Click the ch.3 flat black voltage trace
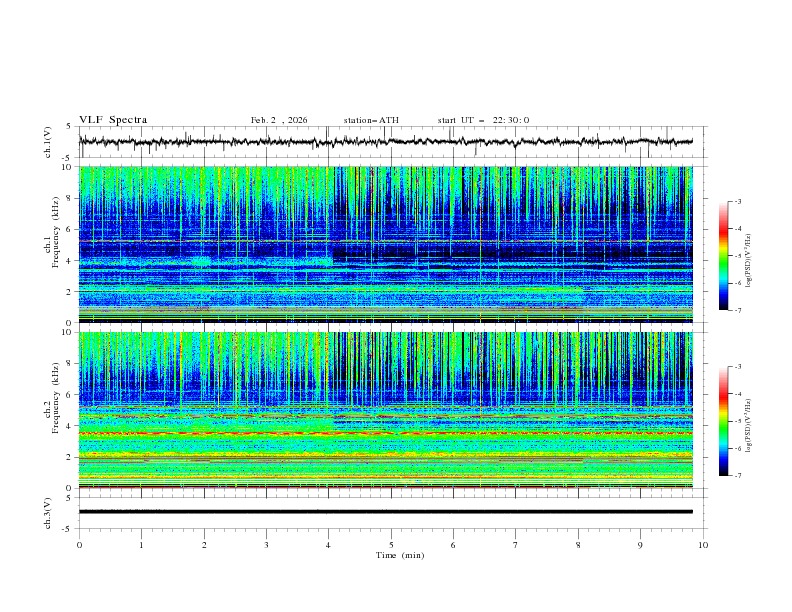Image resolution: width=792 pixels, height=612 pixels. [x=385, y=512]
